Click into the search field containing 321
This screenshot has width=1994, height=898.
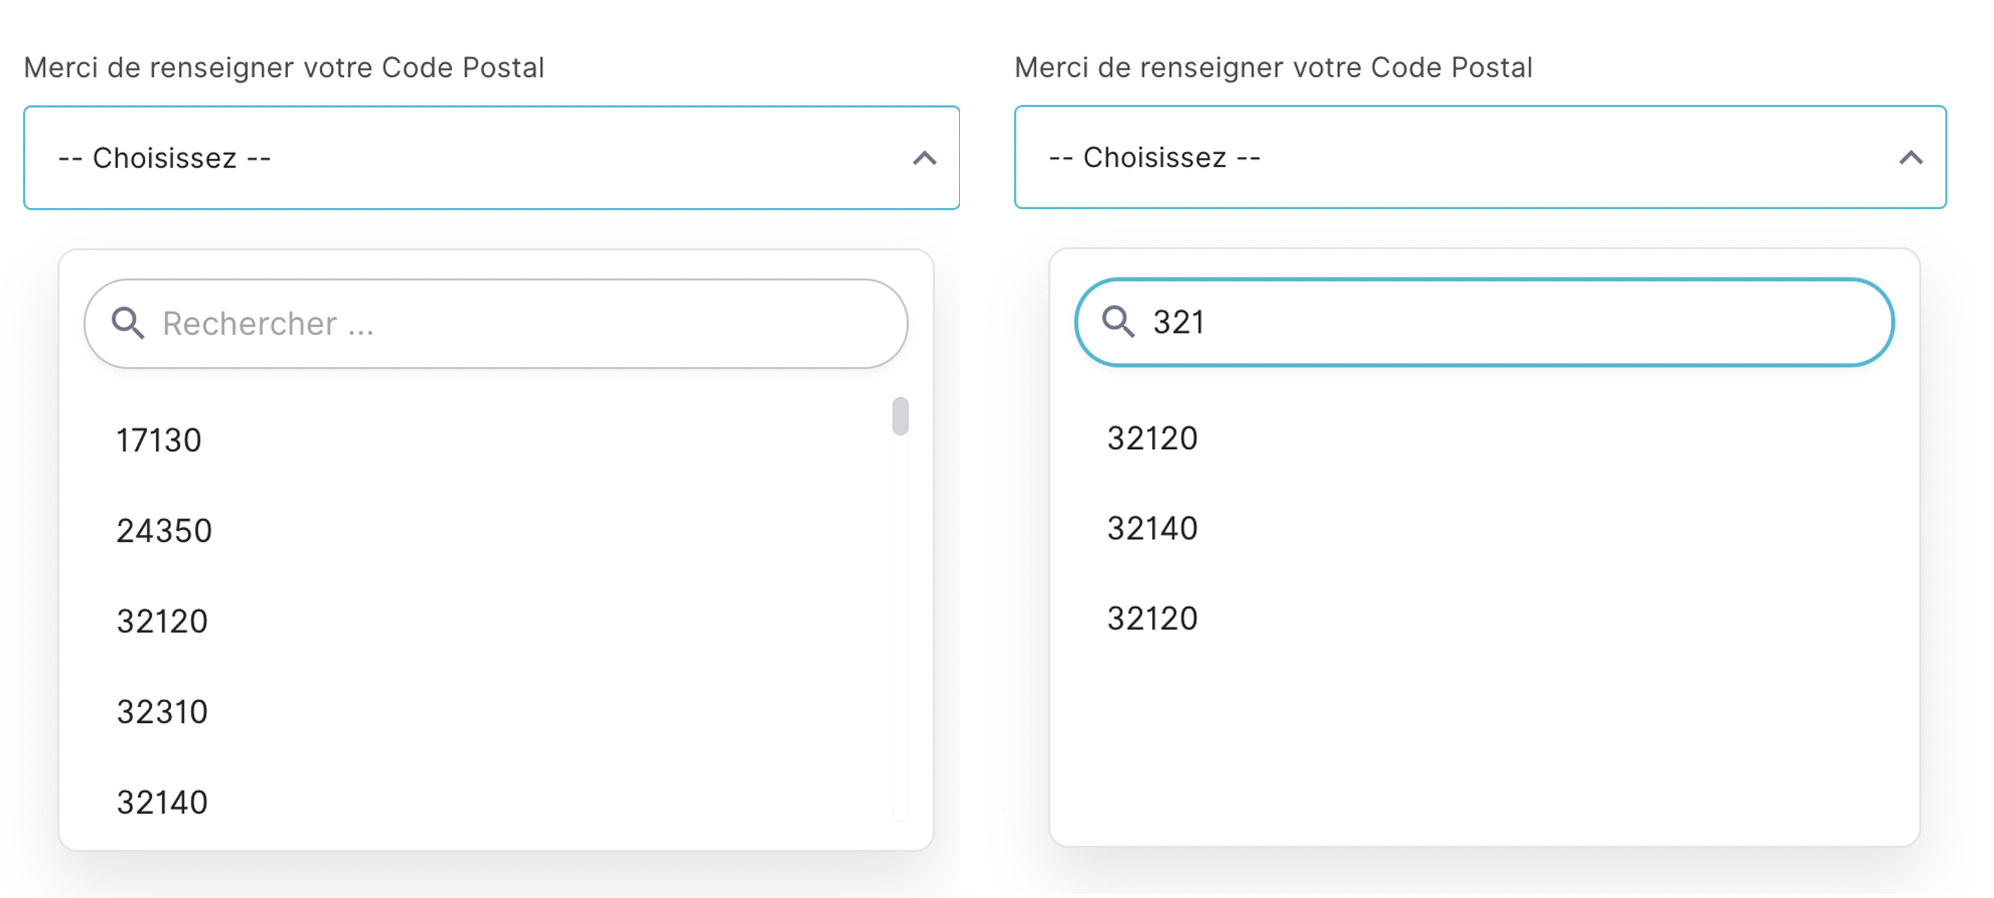pos(1484,322)
